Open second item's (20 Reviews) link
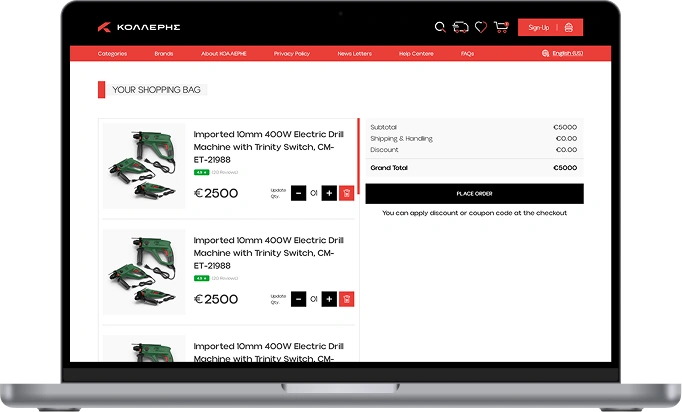Image resolution: width=682 pixels, height=412 pixels. pos(225,278)
